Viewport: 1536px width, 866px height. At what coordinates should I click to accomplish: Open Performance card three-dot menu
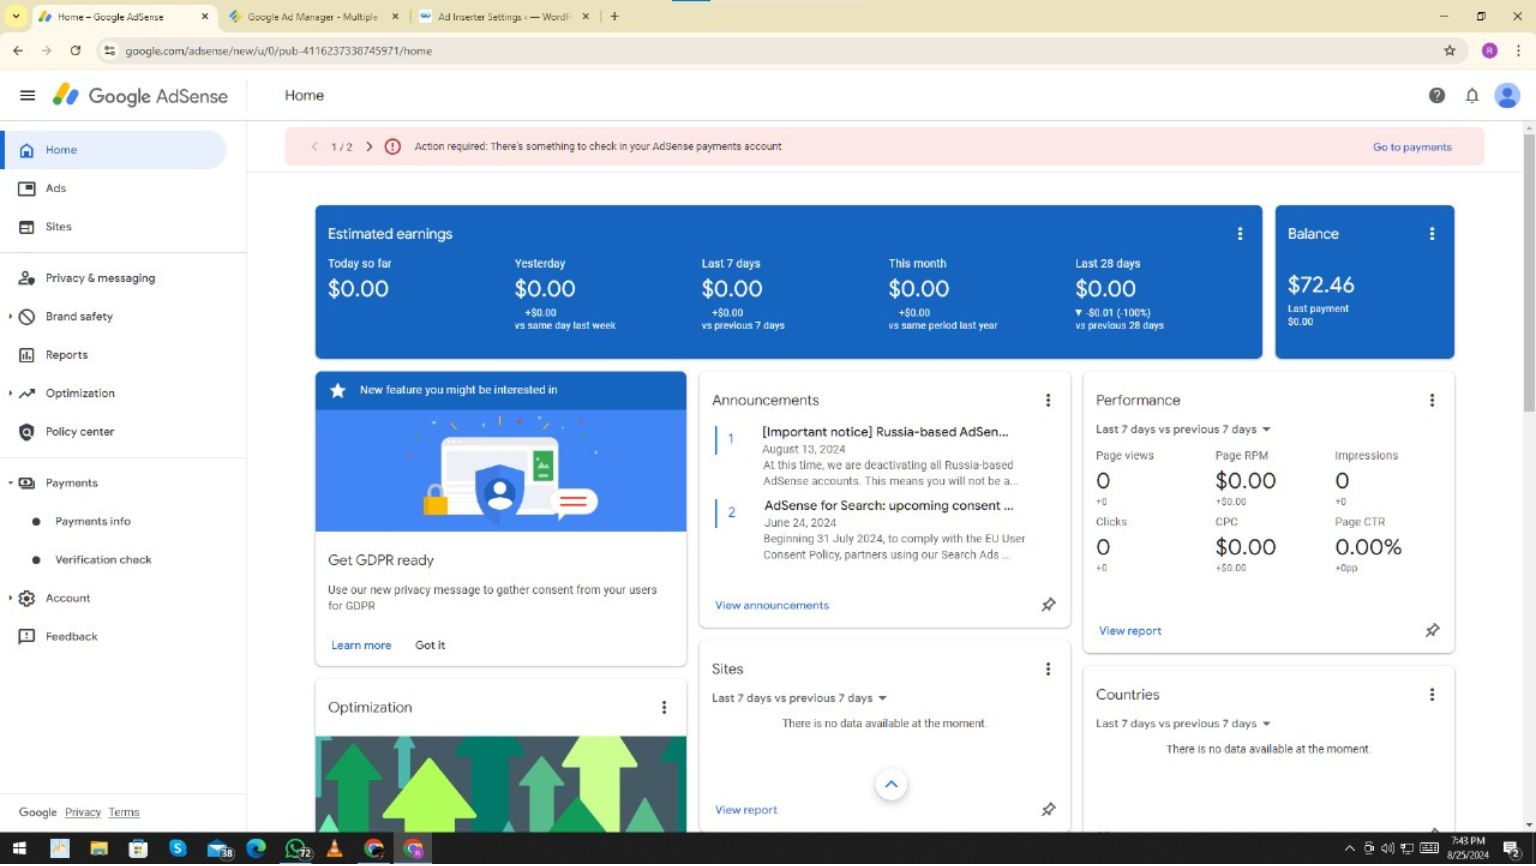tap(1432, 400)
